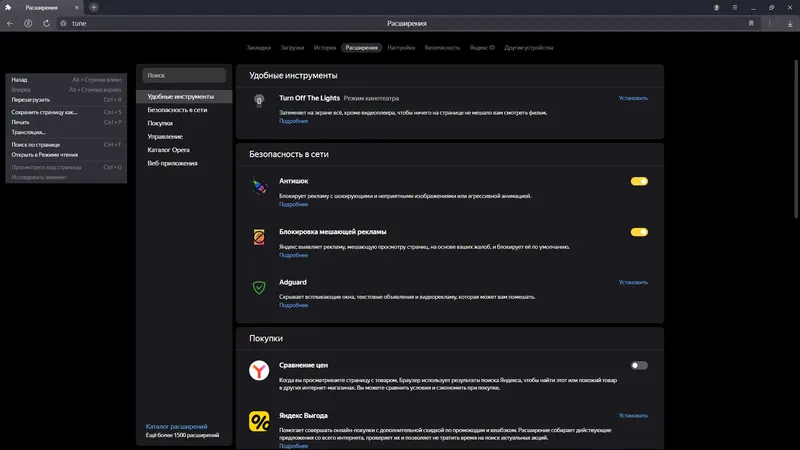Open the Настройки tab
Screen dimensions: 800x450
tap(401, 48)
